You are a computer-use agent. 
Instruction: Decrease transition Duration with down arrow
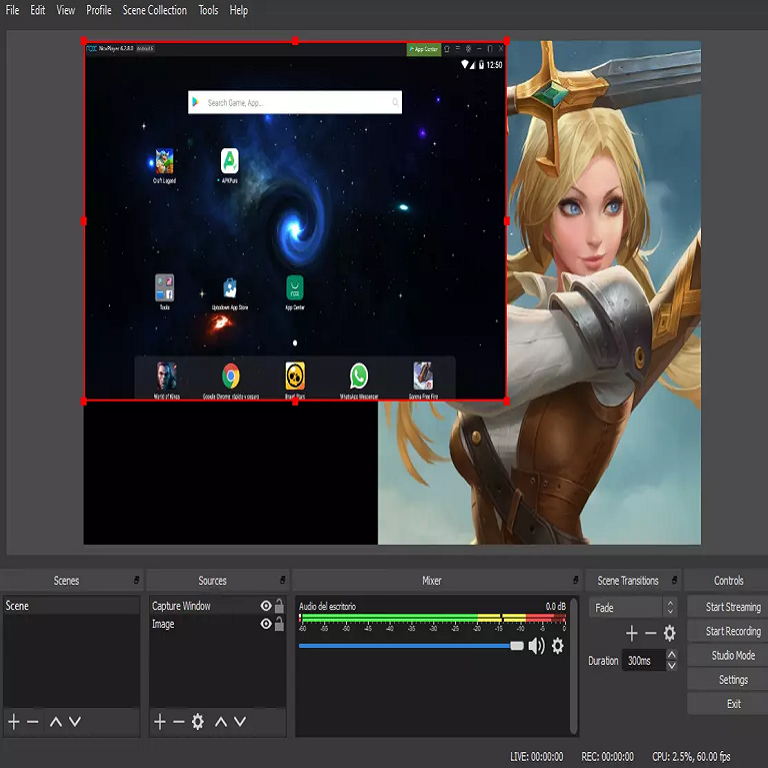(672, 666)
